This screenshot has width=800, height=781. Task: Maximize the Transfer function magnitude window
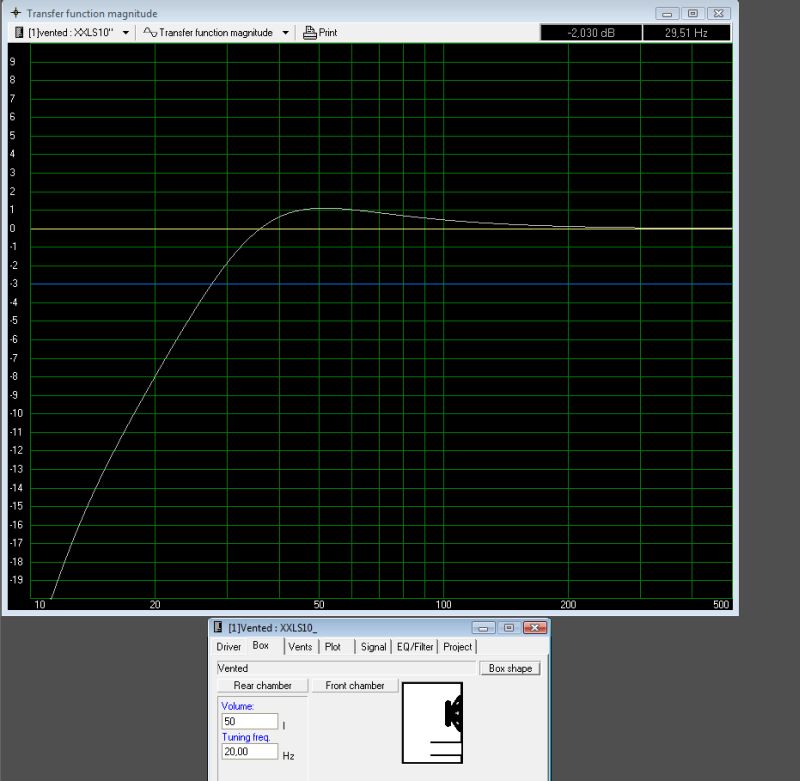coord(692,13)
